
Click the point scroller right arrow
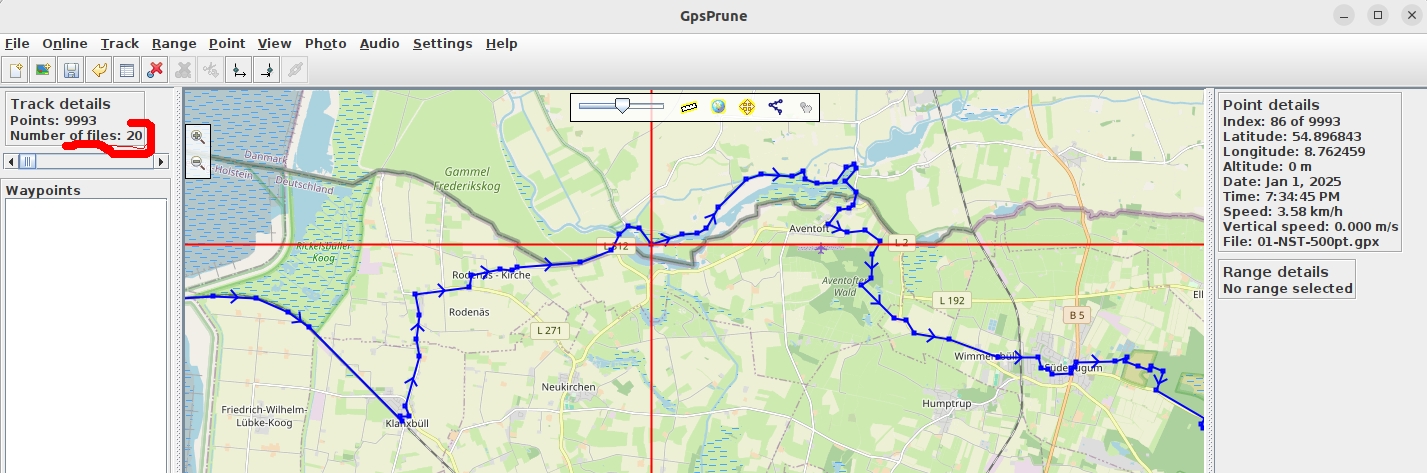click(x=161, y=161)
